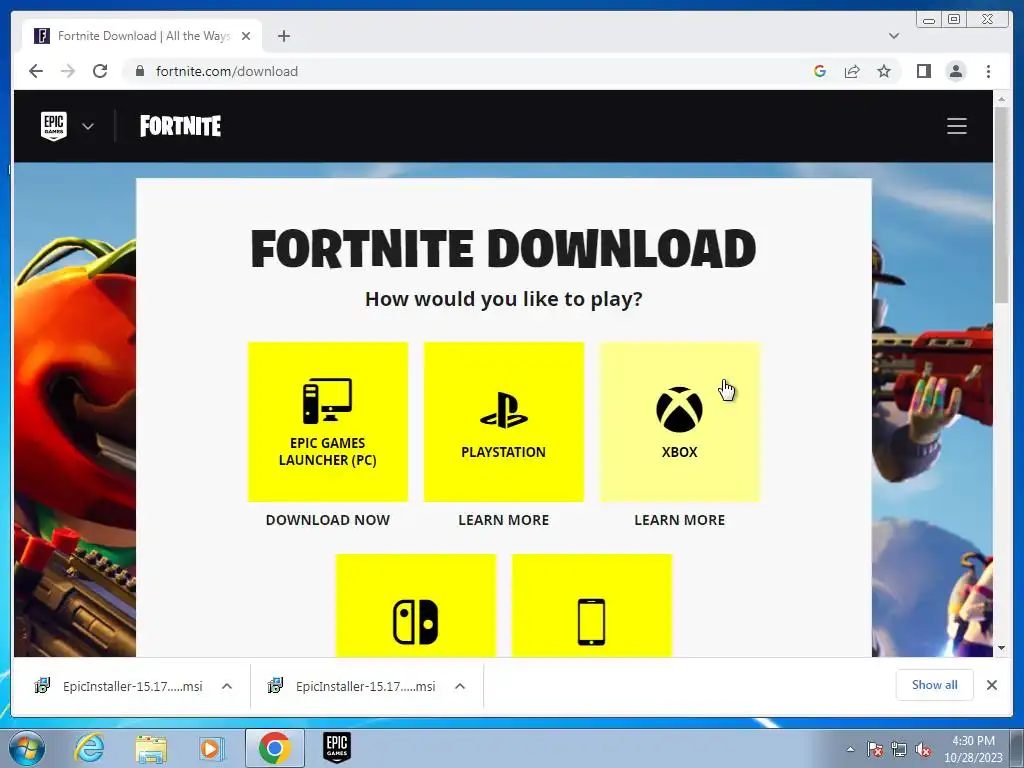The image size is (1024, 768).
Task: Click the Action Center flag tray icon
Action: tap(875, 749)
